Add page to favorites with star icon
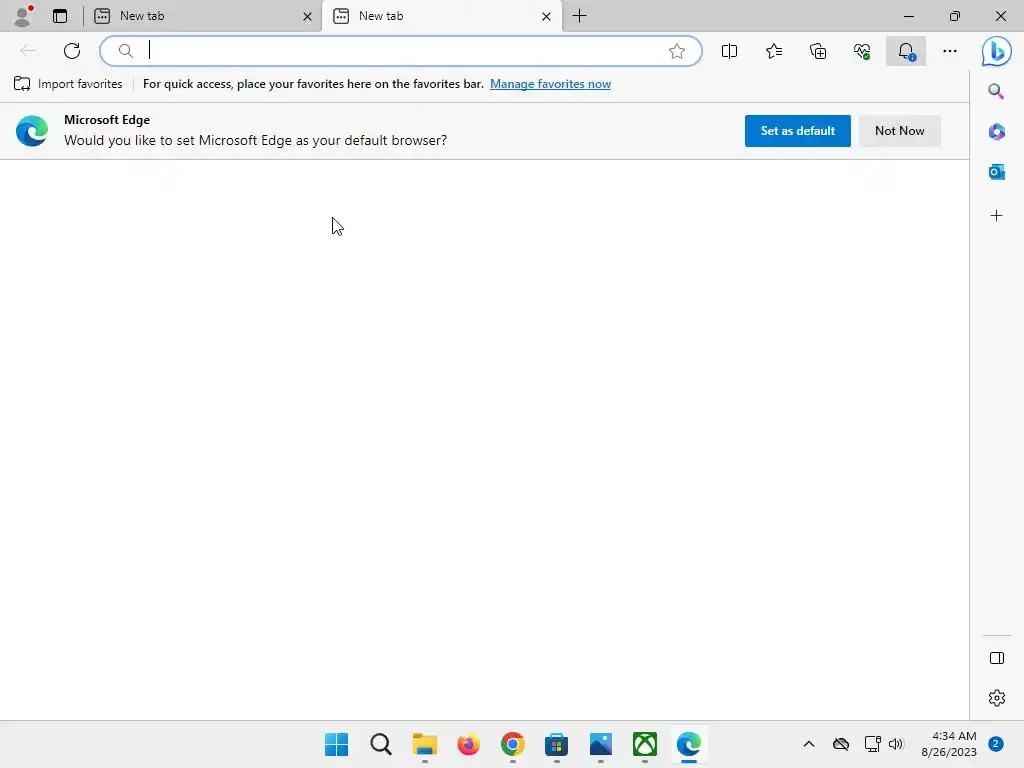 [x=677, y=51]
